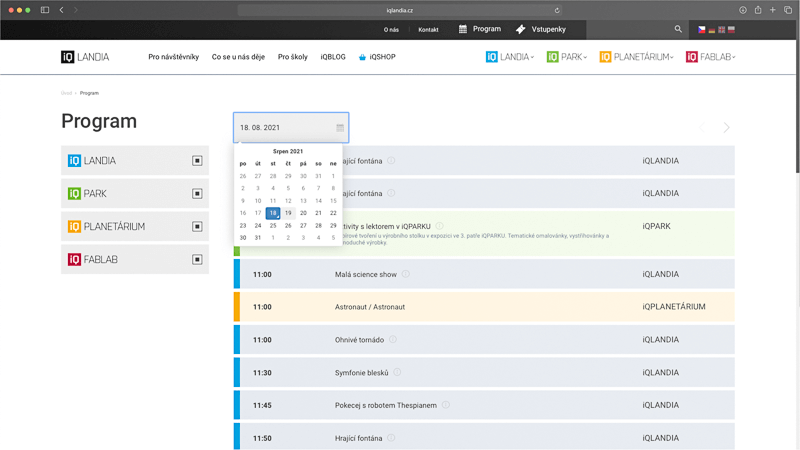Click the info icon next to Malá science show
Screen dimensions: 800x450
tap(406, 274)
